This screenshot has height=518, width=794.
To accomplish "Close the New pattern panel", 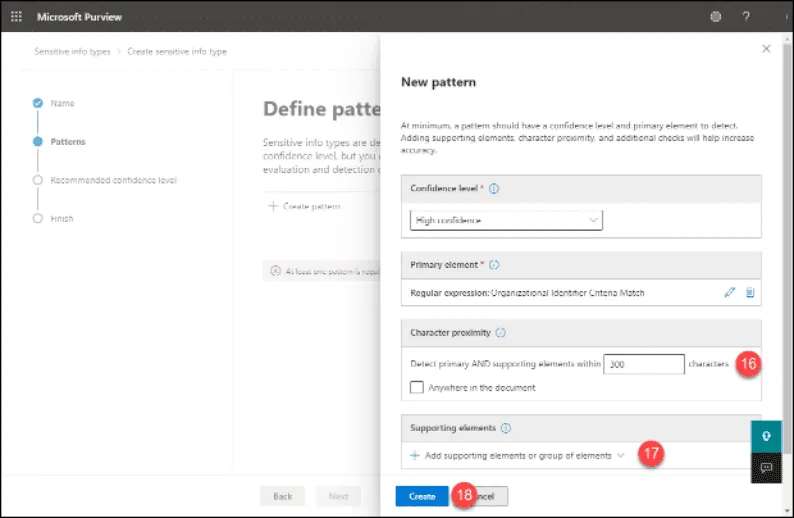I will click(766, 48).
